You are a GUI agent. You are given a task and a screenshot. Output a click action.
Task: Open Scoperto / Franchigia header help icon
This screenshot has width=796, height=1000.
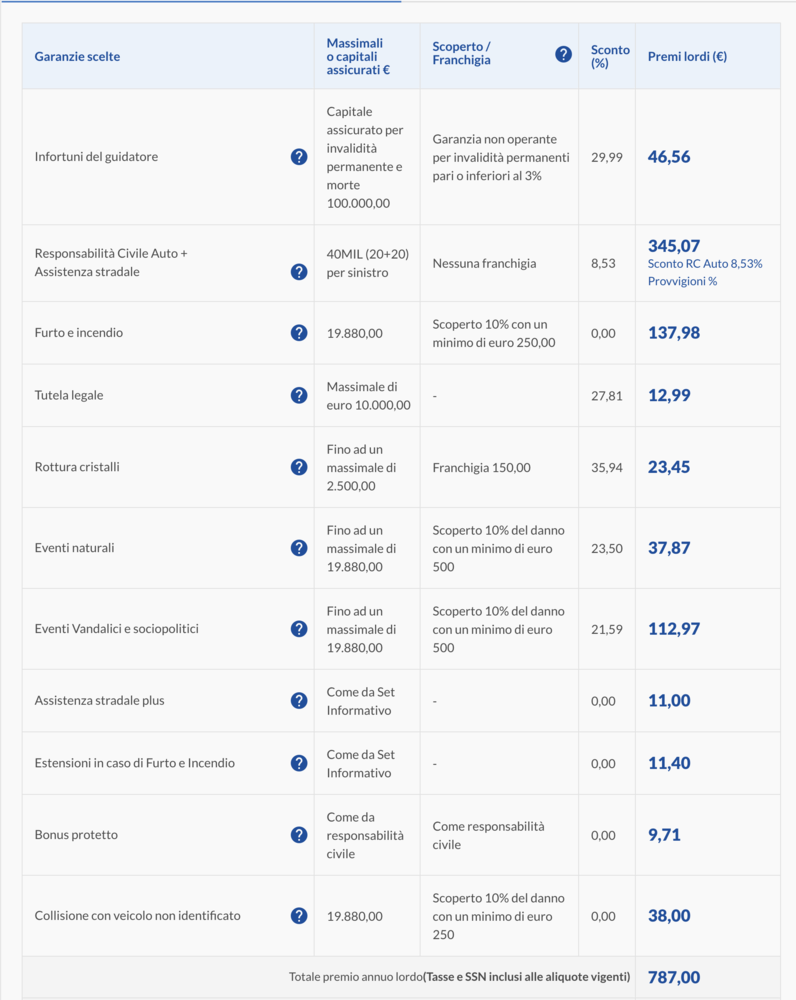pyautogui.click(x=563, y=54)
